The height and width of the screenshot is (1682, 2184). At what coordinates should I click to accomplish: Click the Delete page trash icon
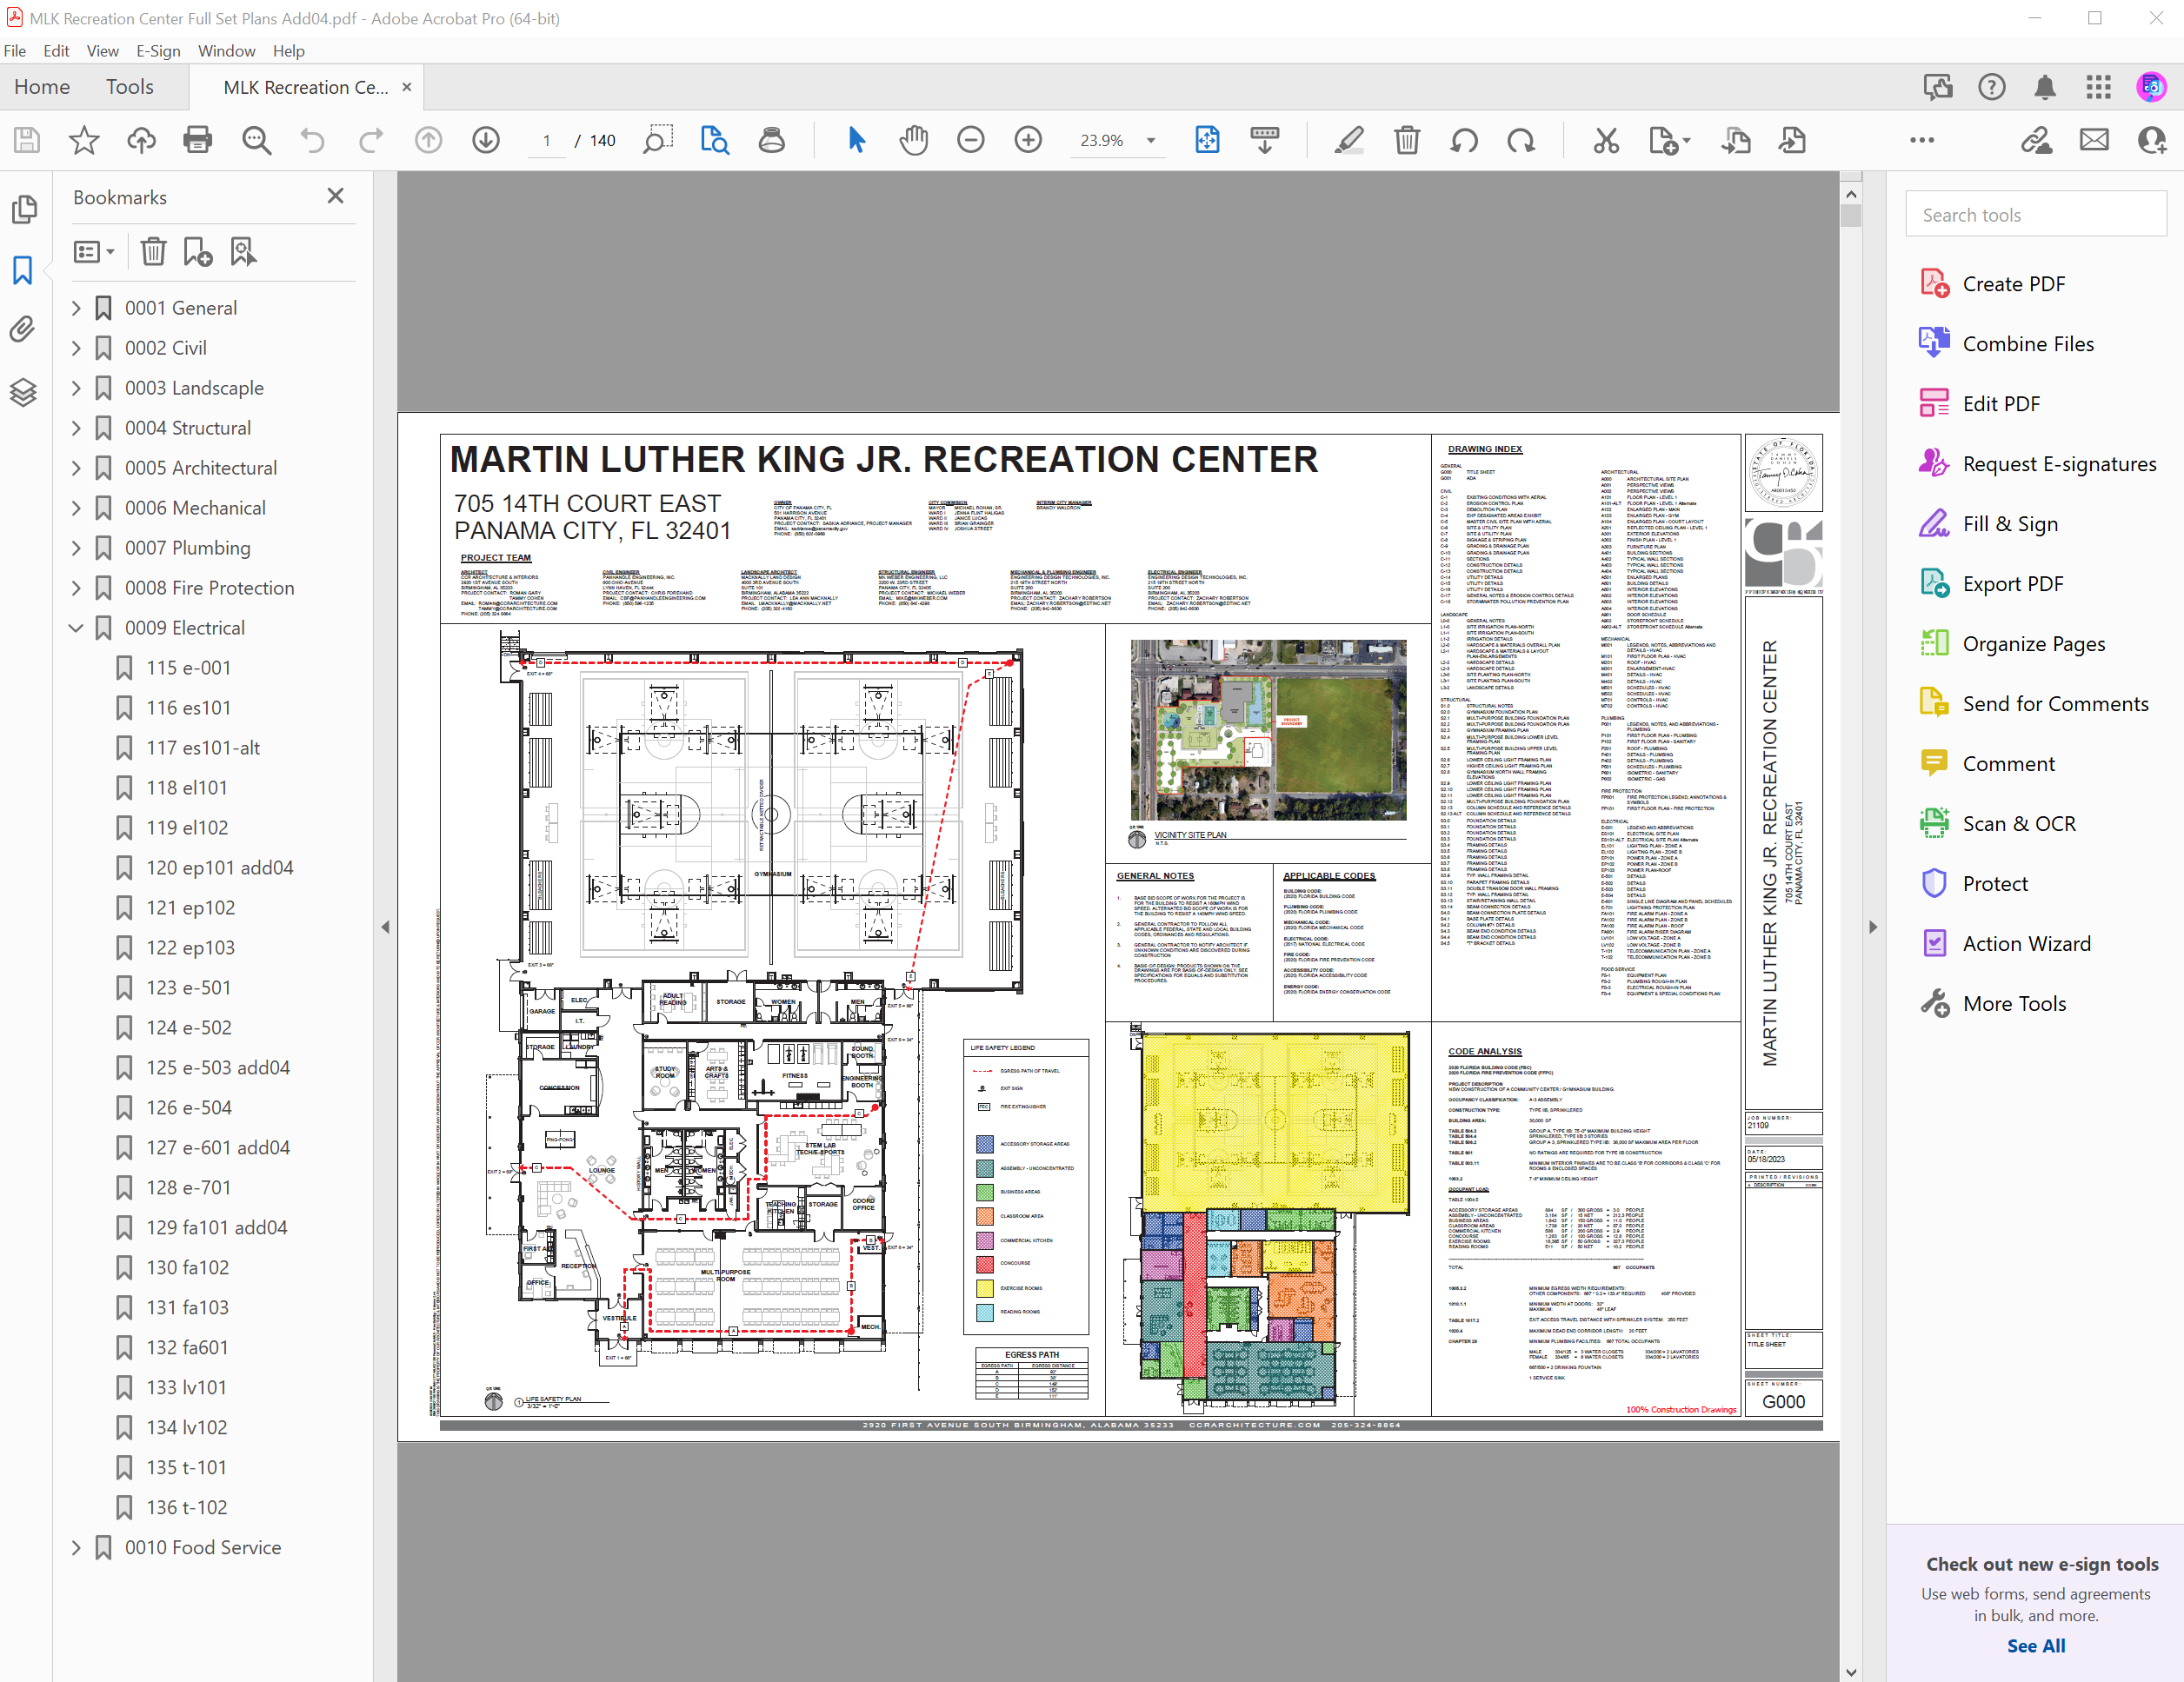click(x=1406, y=140)
